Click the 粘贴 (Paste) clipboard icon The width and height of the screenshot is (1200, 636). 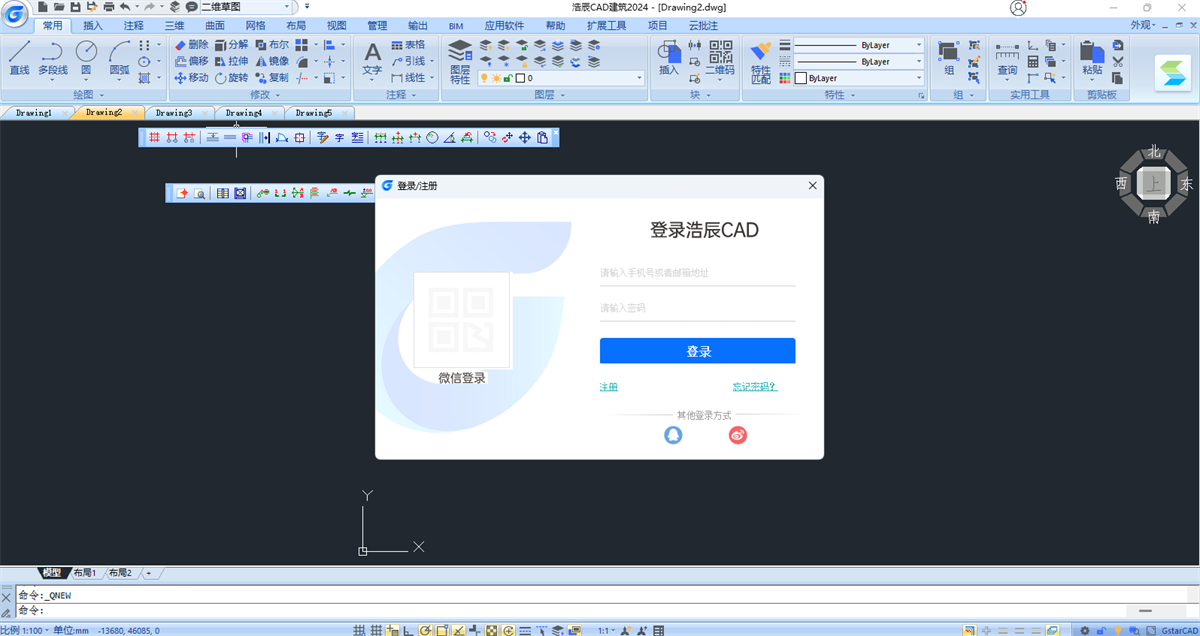pyautogui.click(x=1093, y=58)
